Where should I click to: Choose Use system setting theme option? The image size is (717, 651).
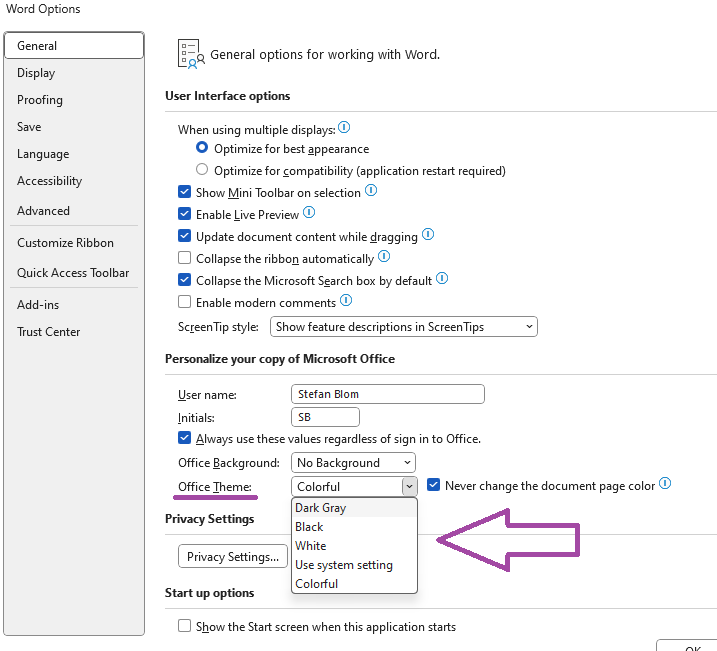(354, 565)
